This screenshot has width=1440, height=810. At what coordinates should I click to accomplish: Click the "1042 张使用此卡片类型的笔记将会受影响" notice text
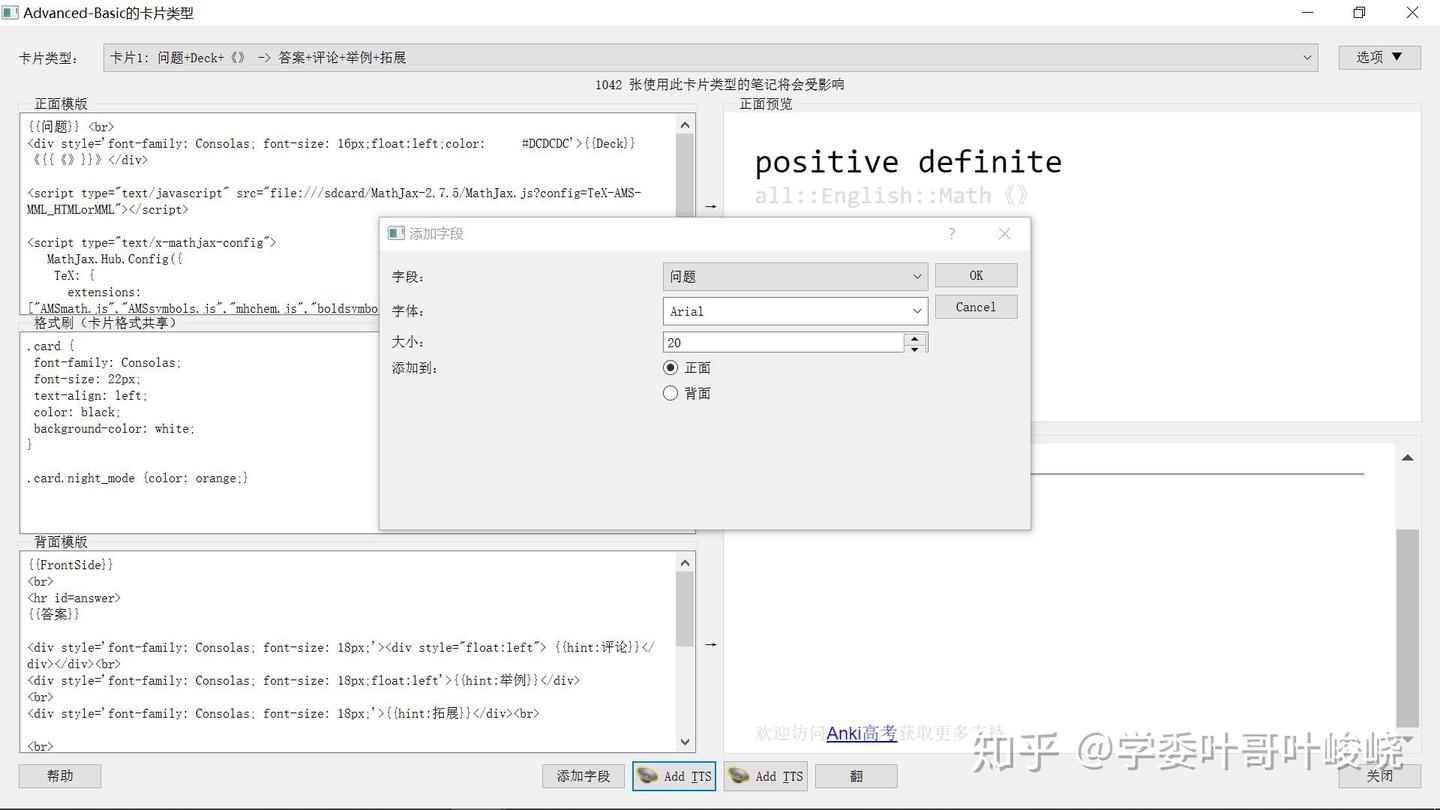pos(720,85)
